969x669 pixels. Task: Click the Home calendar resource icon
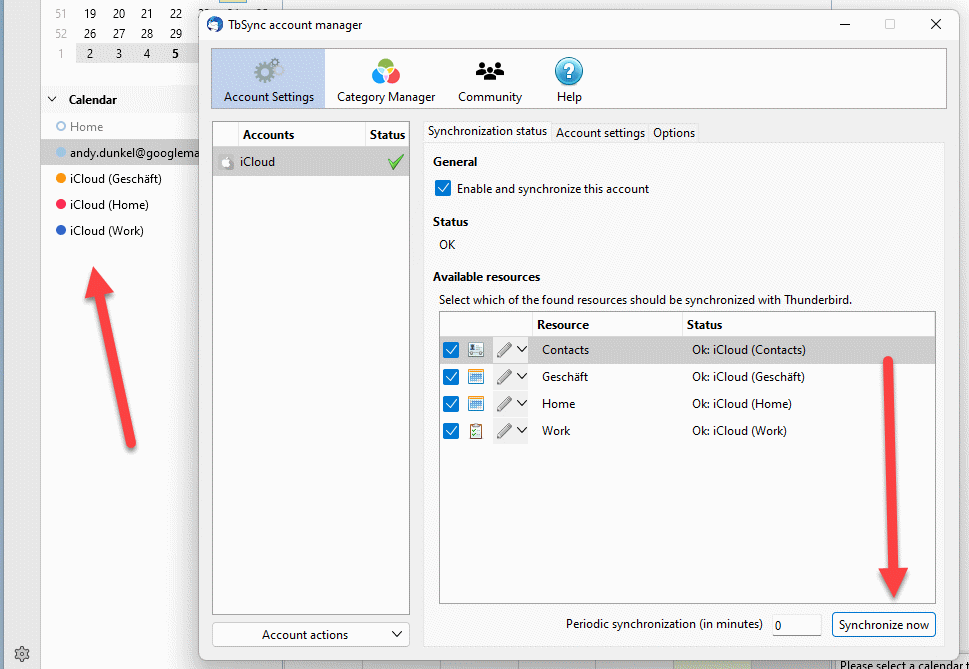click(476, 404)
